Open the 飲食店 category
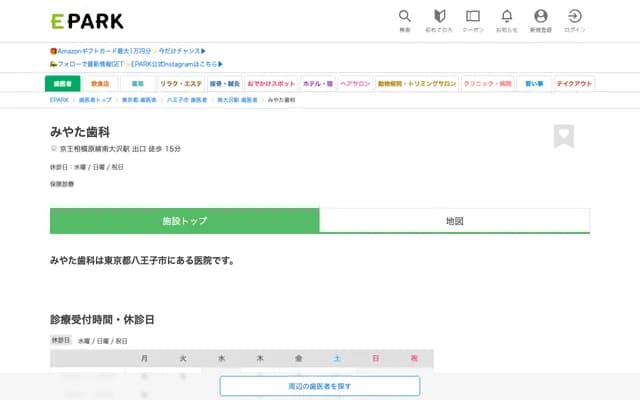The height and width of the screenshot is (400, 640). coord(100,84)
